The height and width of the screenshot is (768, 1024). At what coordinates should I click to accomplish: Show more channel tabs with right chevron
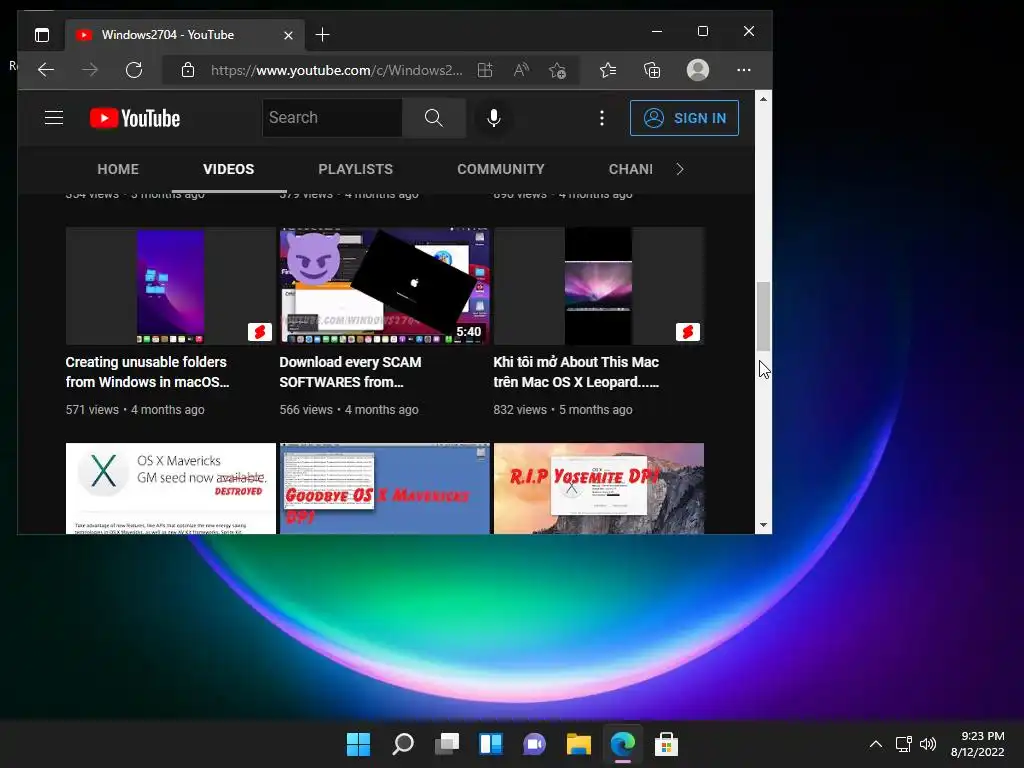(x=680, y=169)
